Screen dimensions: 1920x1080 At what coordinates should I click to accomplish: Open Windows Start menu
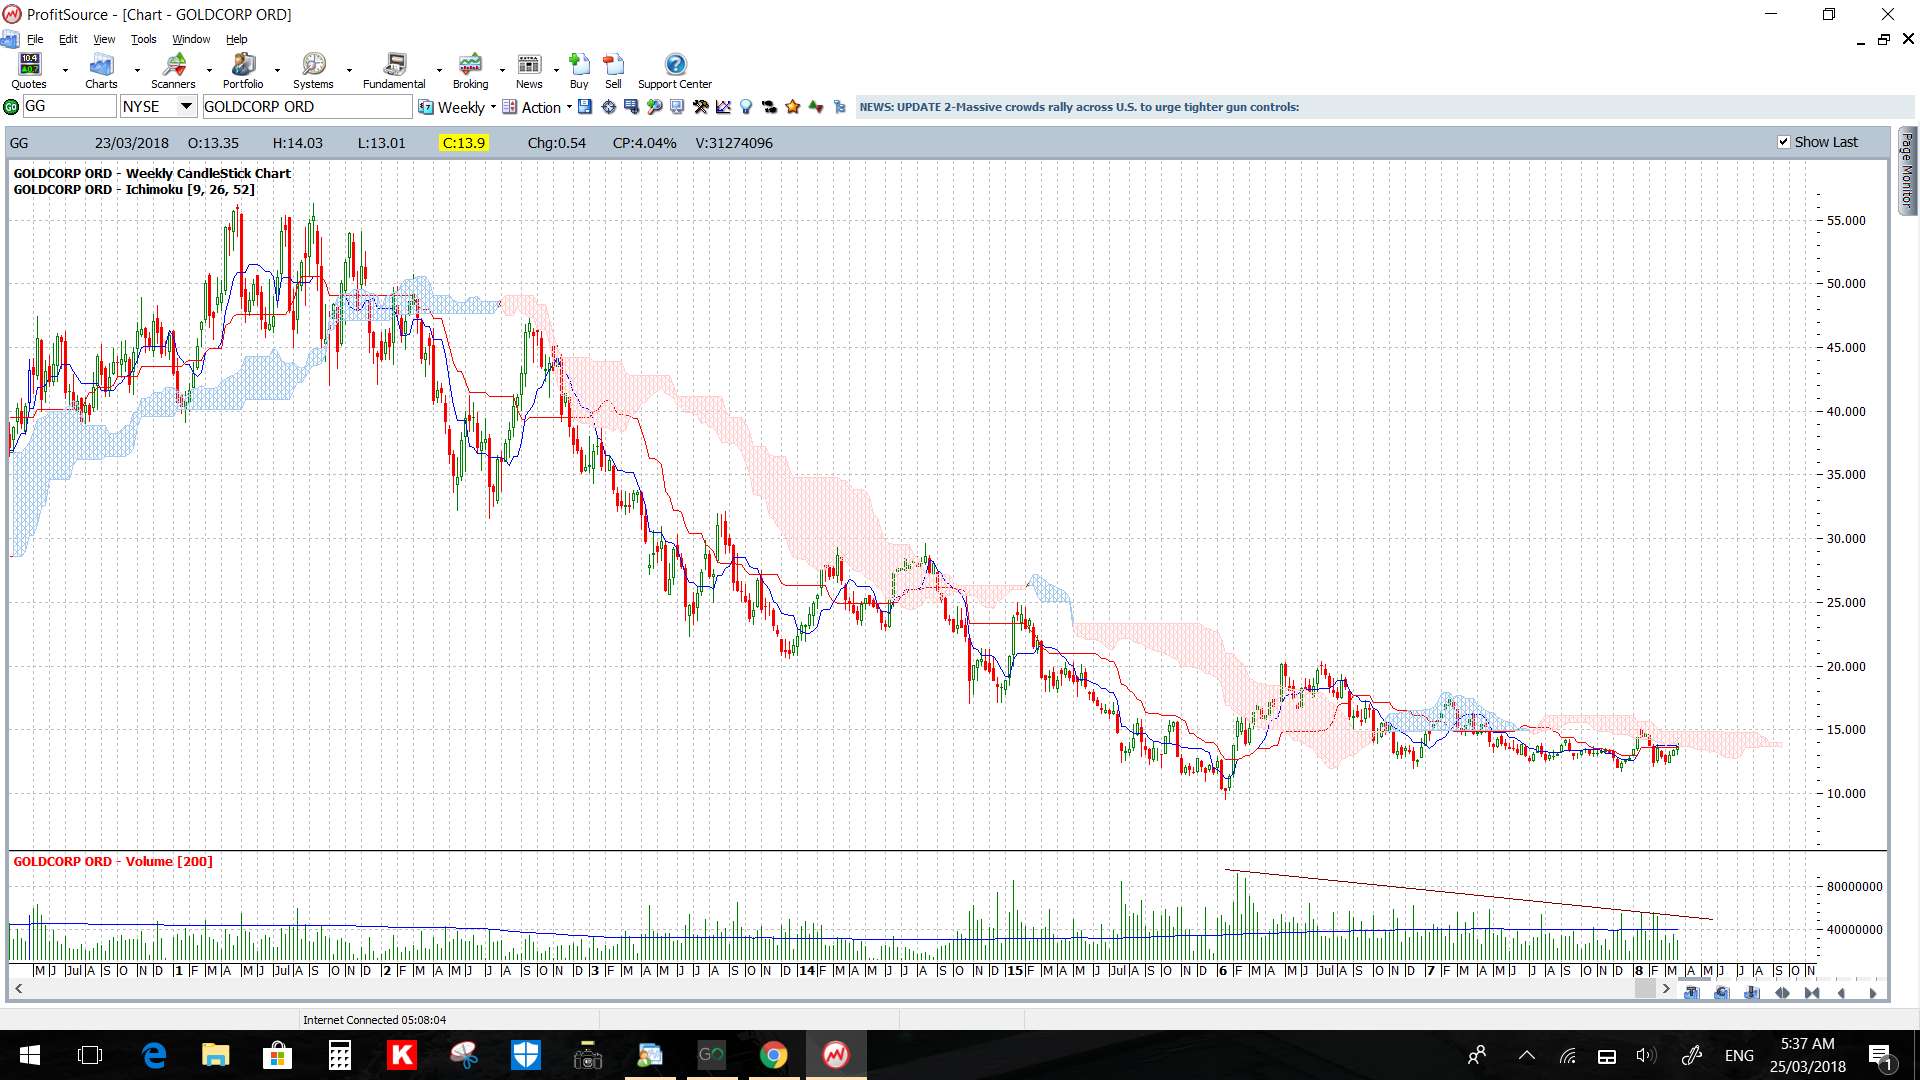tap(29, 1055)
